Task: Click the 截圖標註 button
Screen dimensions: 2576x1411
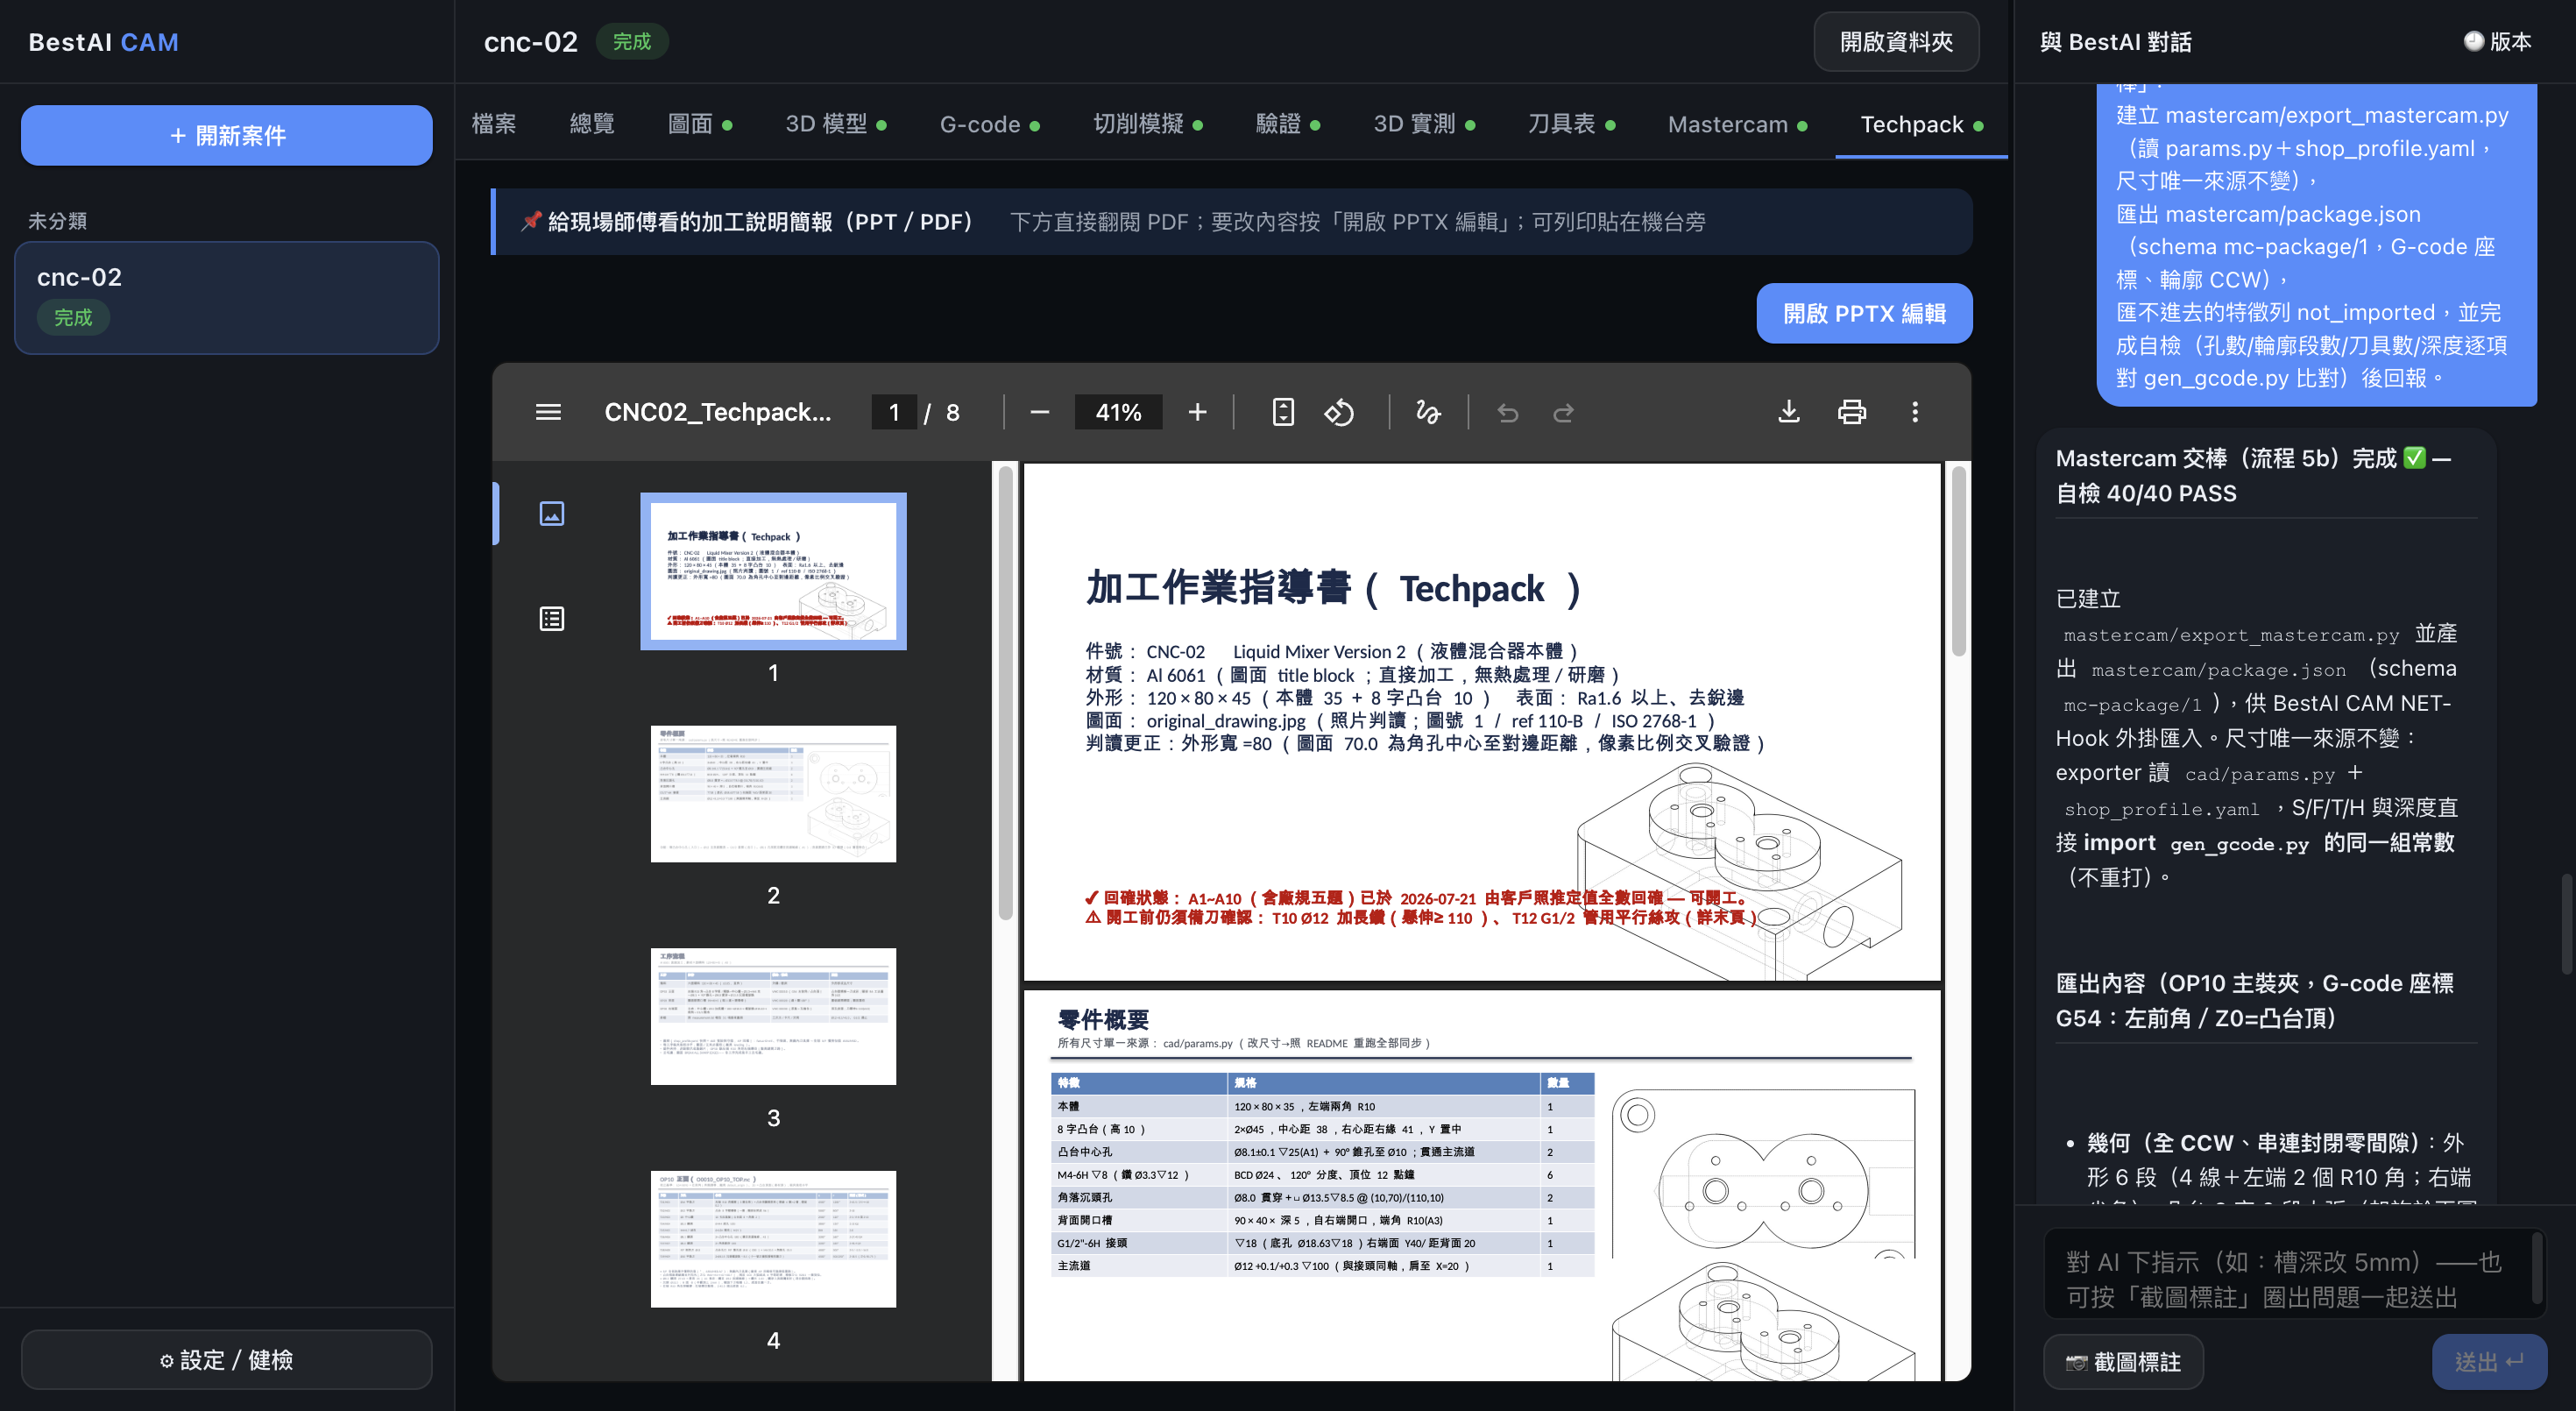Action: coord(2123,1361)
